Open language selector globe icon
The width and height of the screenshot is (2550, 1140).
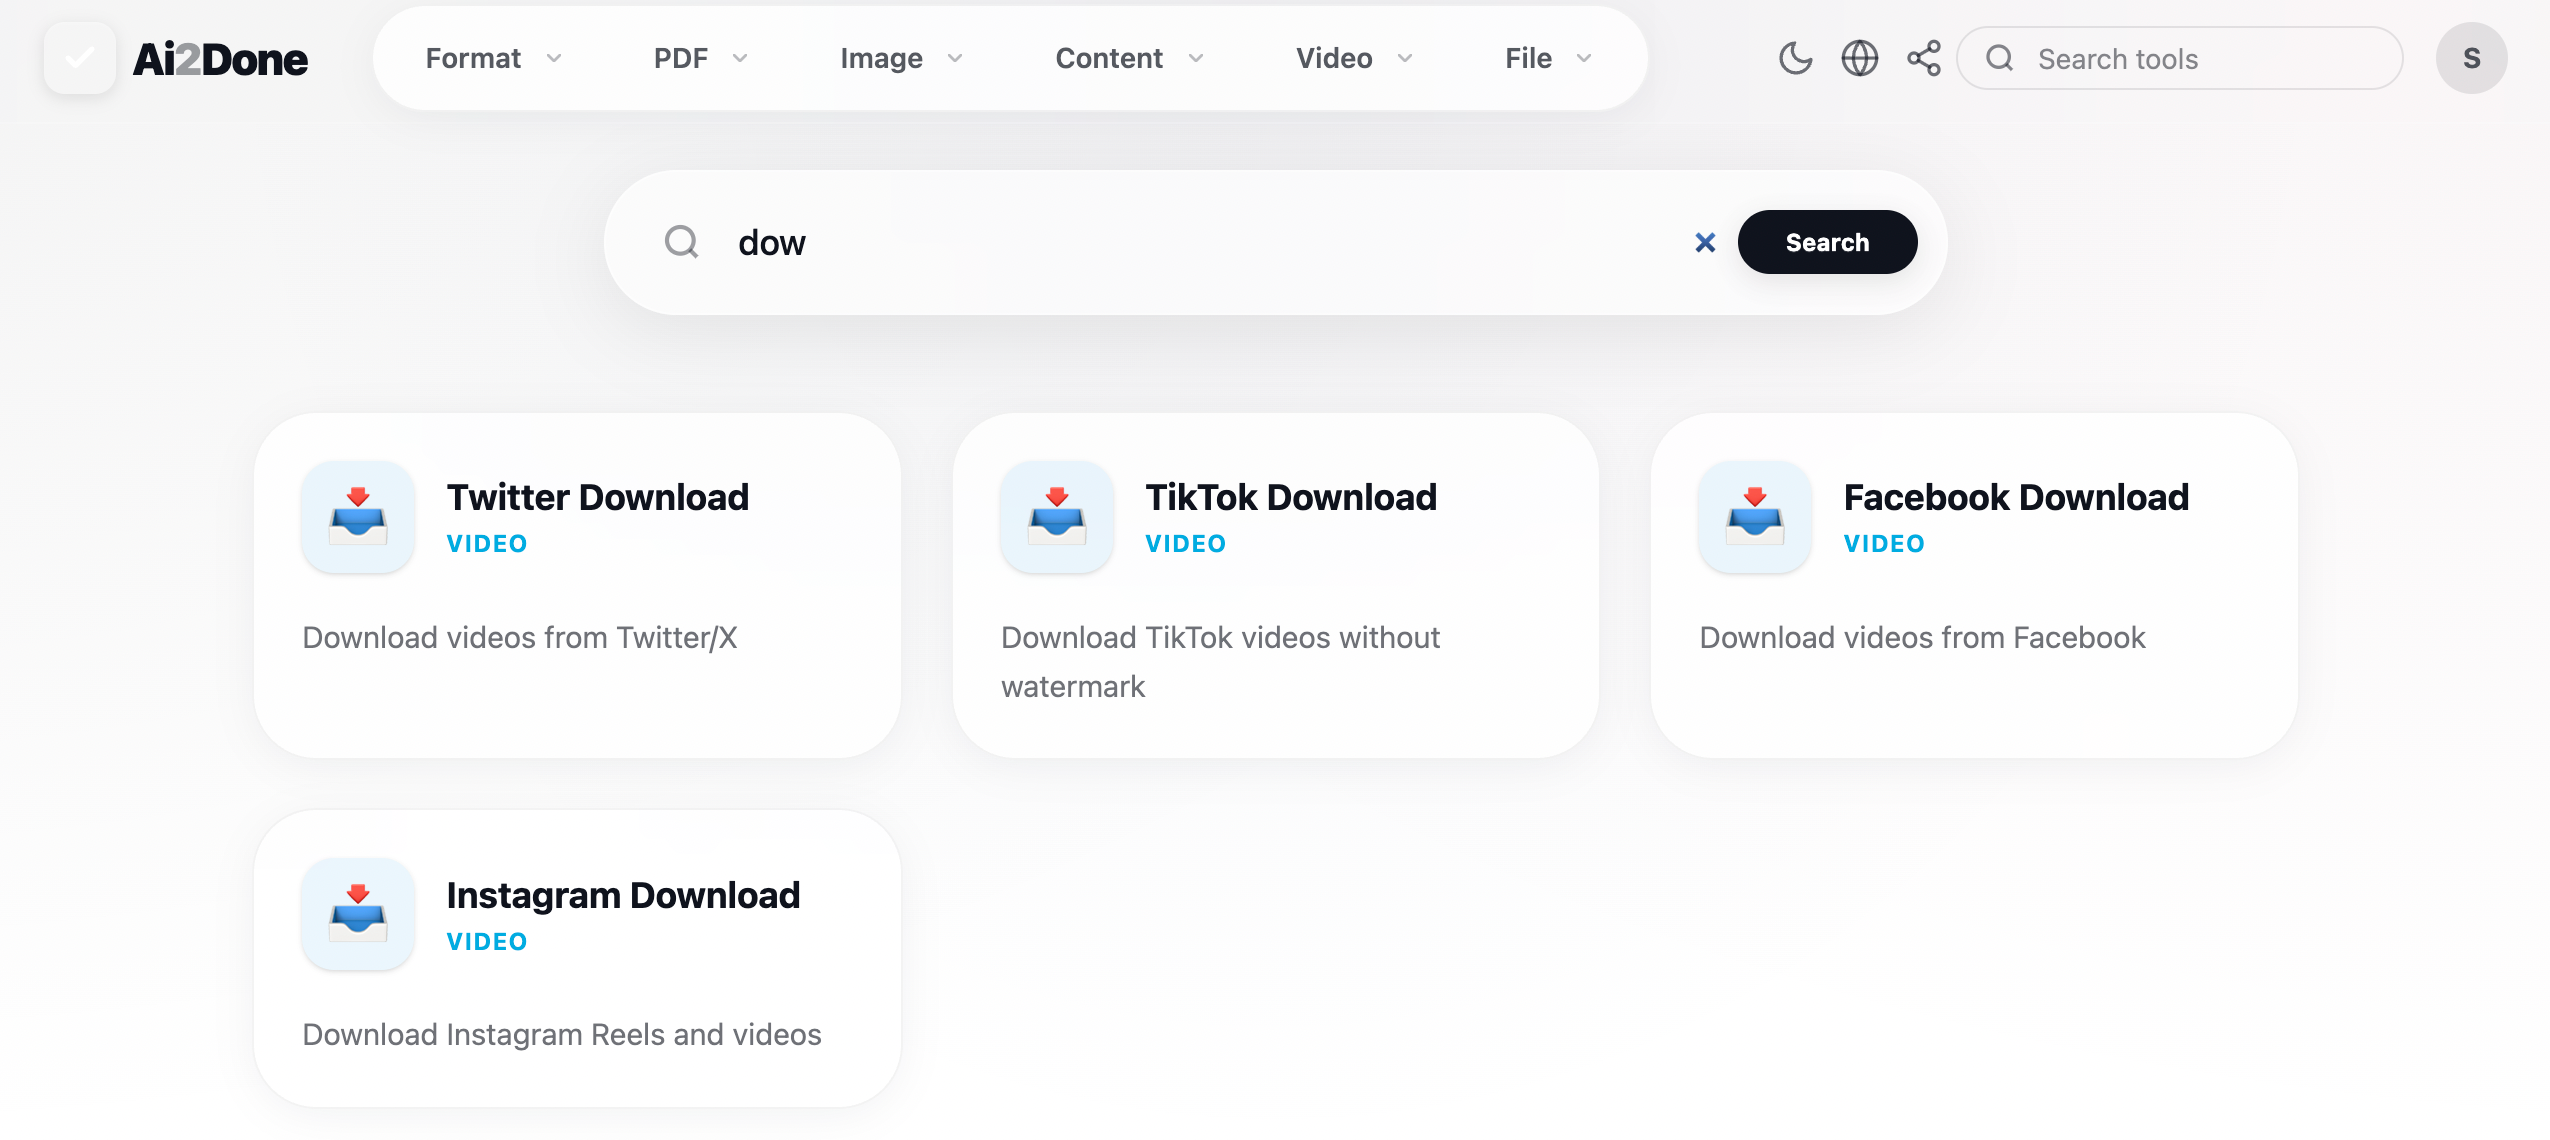tap(1859, 58)
